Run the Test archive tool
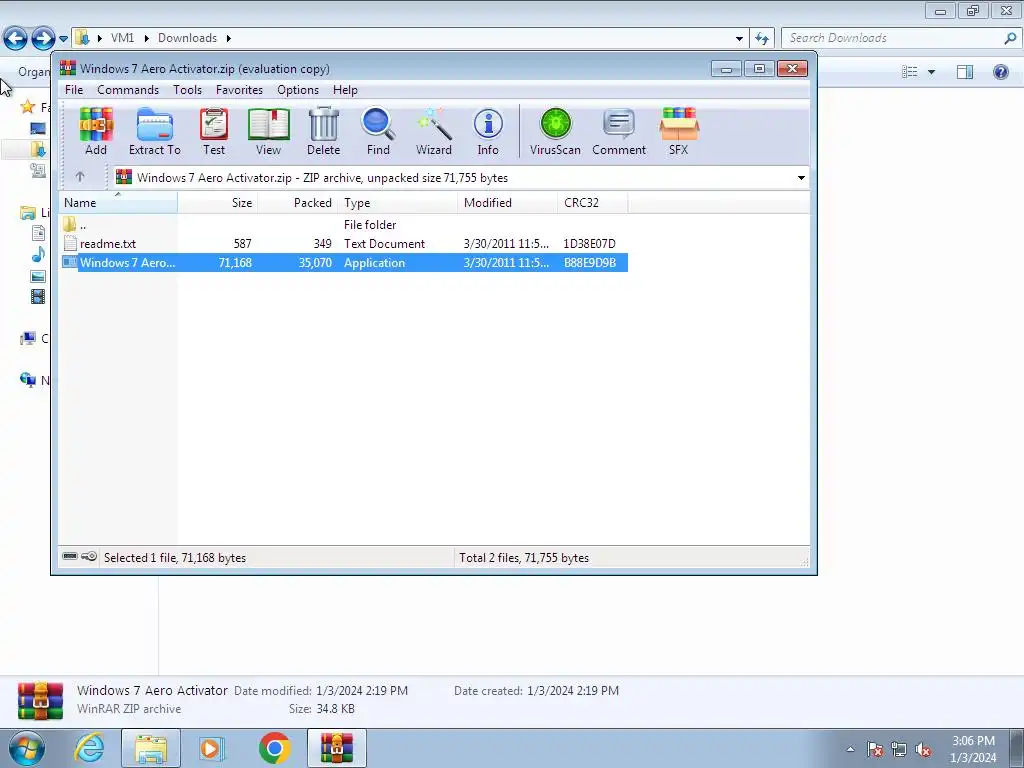Viewport: 1024px width, 768px height. [214, 131]
